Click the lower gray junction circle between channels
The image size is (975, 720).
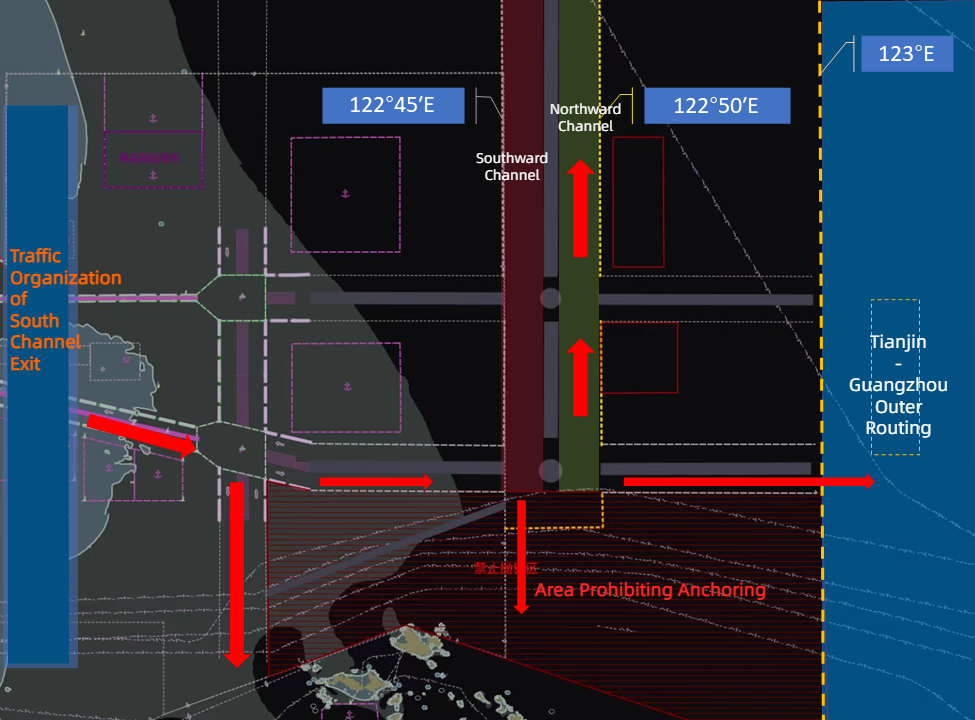[550, 470]
